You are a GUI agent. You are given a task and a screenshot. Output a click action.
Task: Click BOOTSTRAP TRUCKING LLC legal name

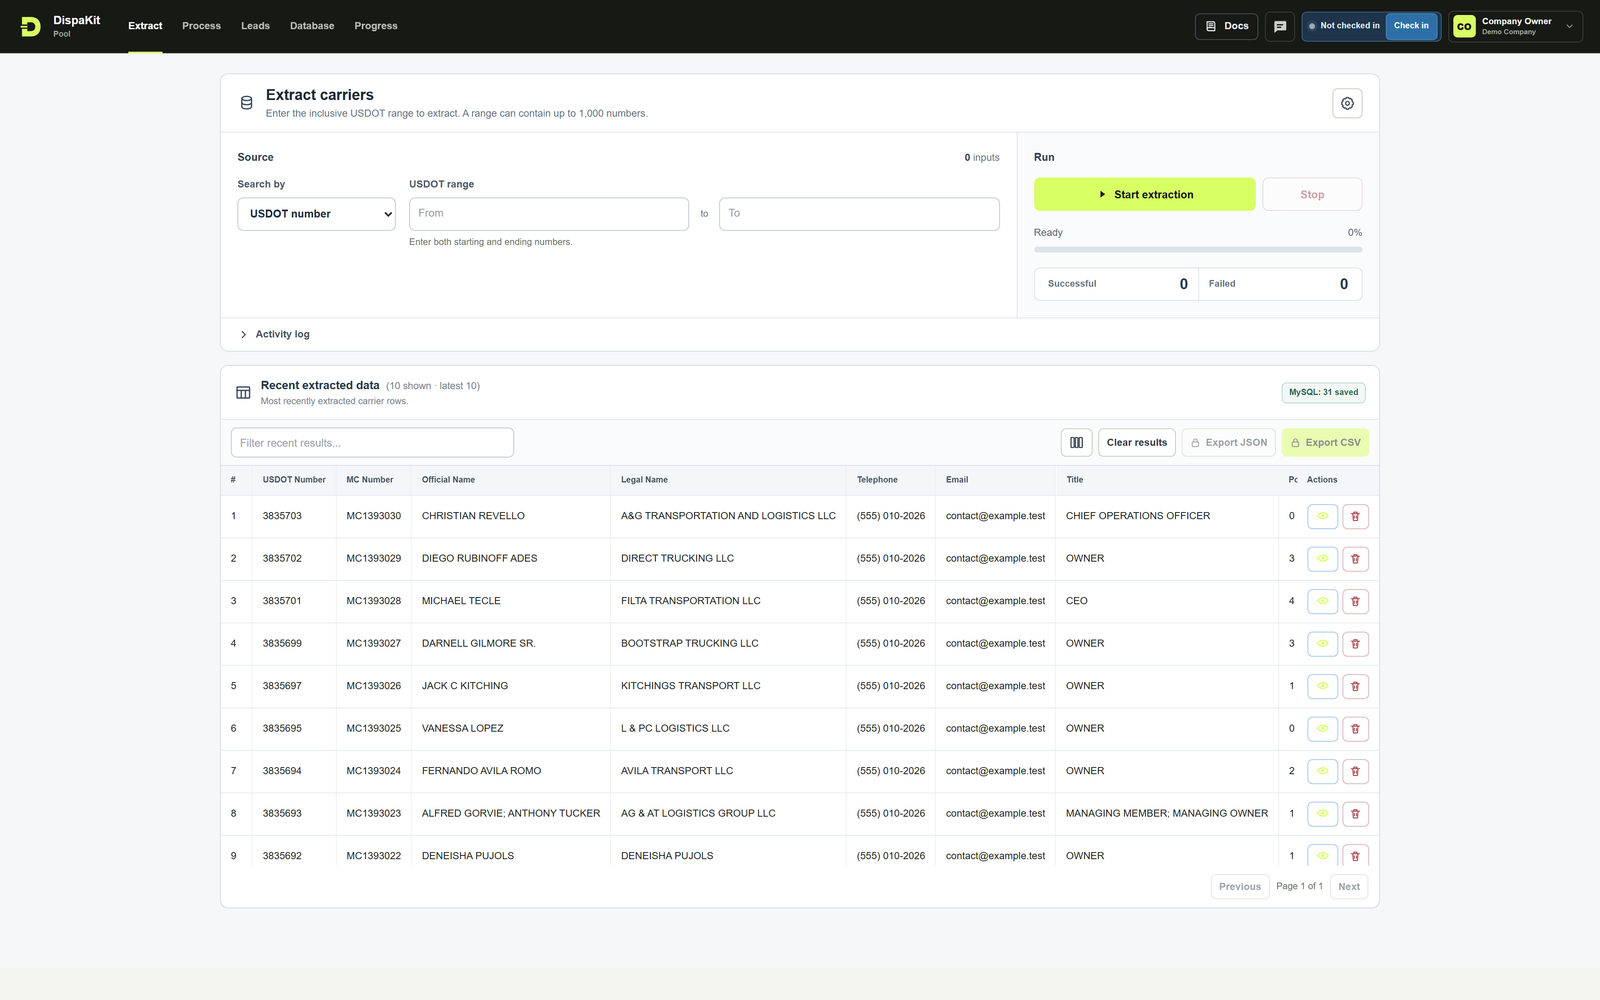tap(689, 644)
